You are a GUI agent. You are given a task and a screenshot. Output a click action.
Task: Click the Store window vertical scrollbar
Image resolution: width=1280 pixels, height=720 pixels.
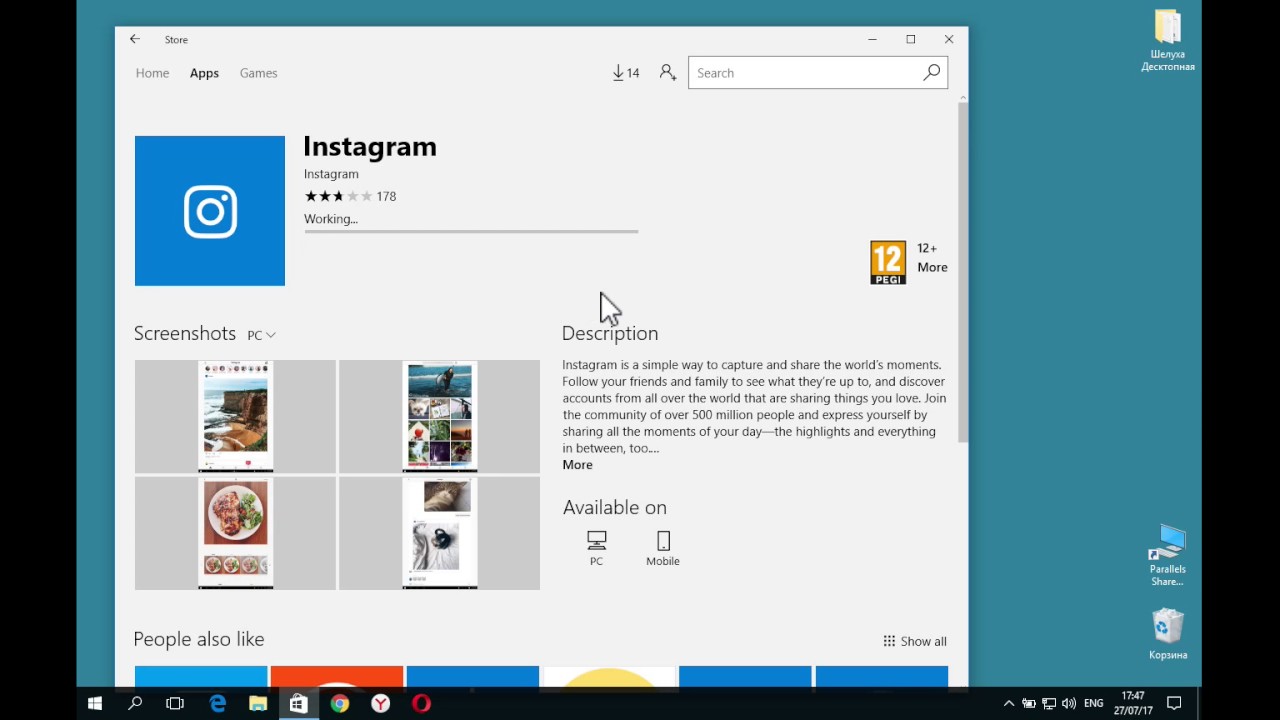963,272
